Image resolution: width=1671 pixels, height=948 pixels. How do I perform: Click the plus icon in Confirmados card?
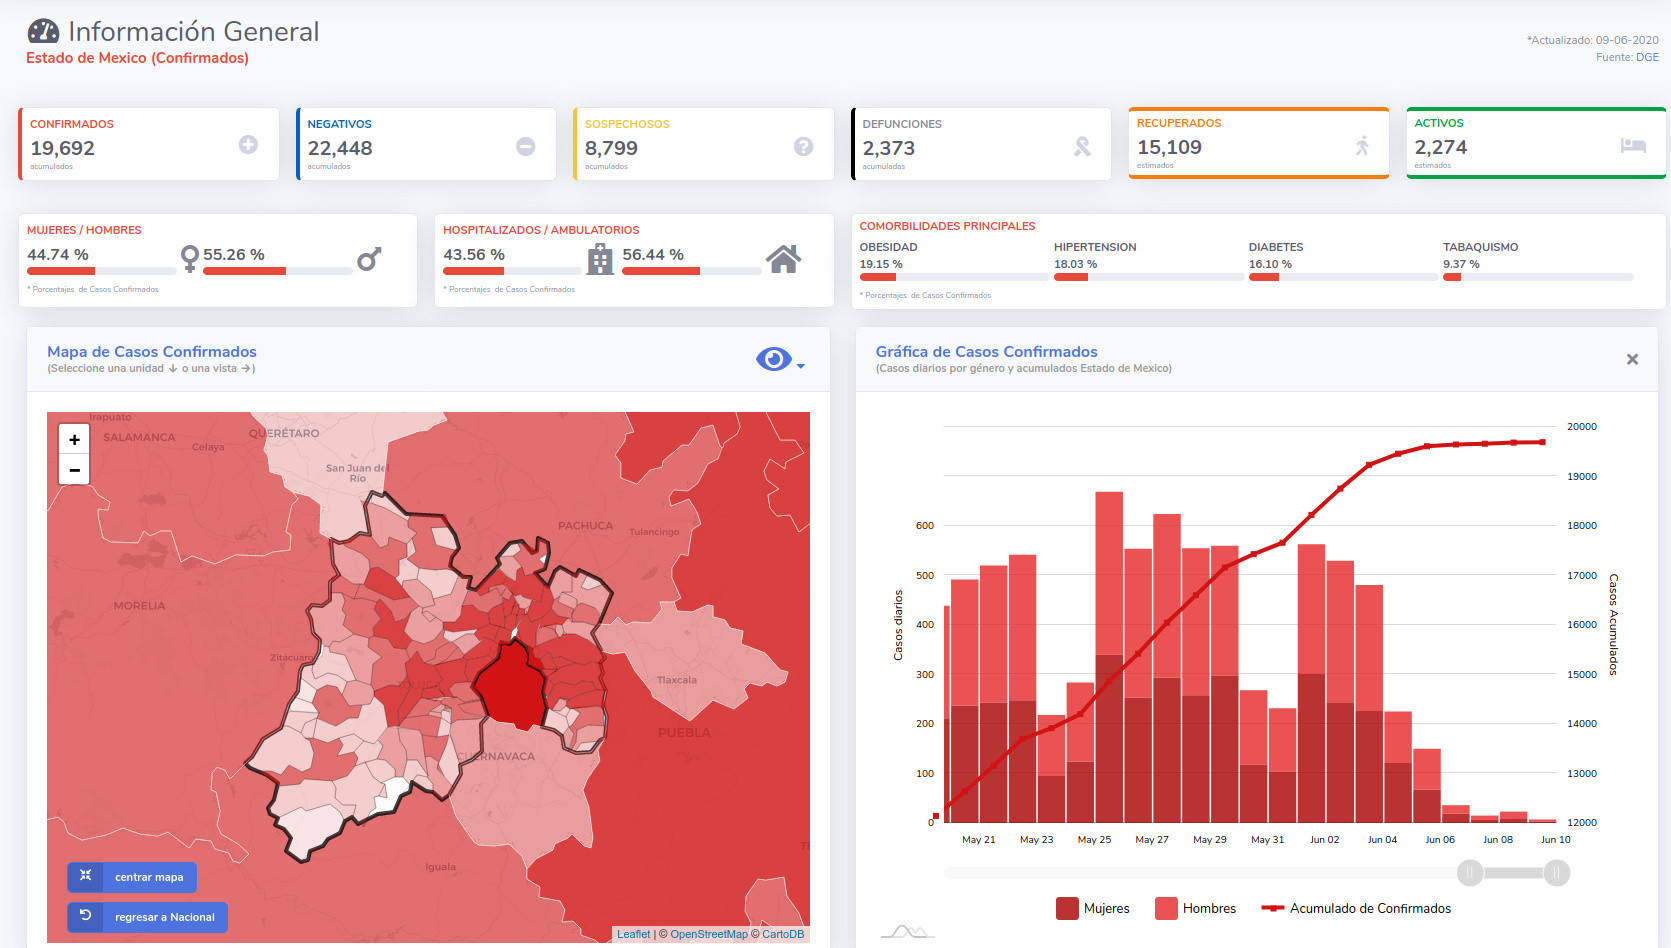point(248,145)
